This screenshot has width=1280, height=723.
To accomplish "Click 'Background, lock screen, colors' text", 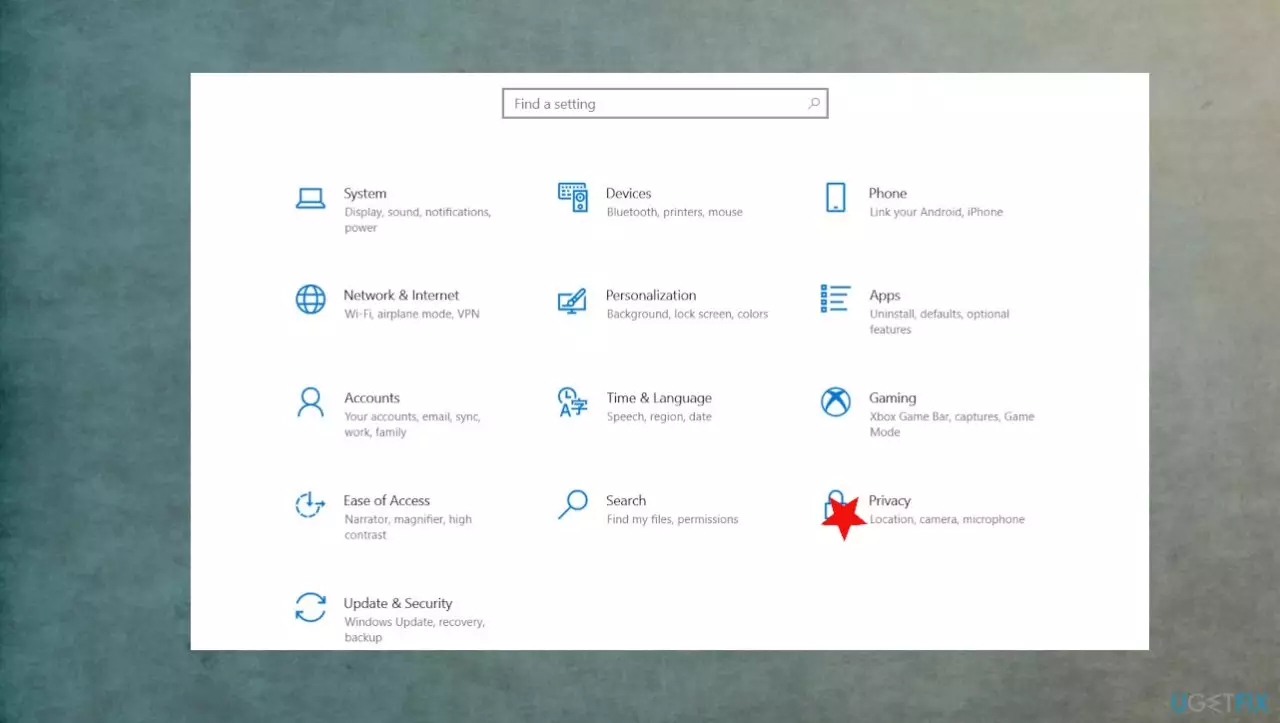I will click(687, 314).
